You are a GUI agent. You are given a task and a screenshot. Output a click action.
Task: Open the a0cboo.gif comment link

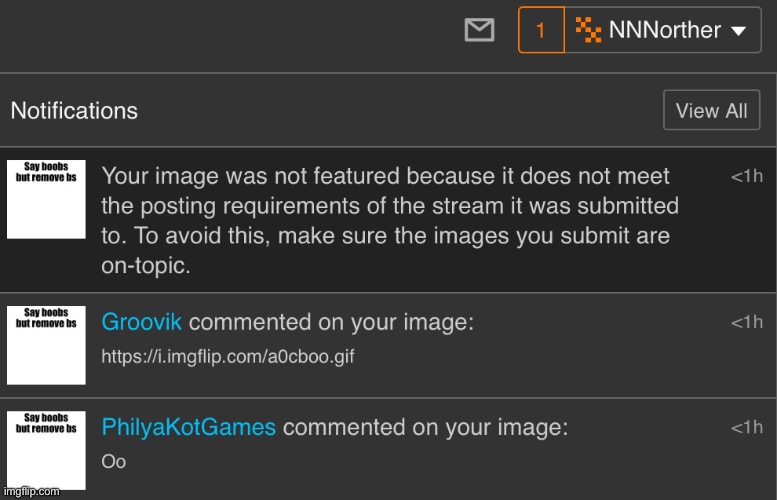point(228,357)
